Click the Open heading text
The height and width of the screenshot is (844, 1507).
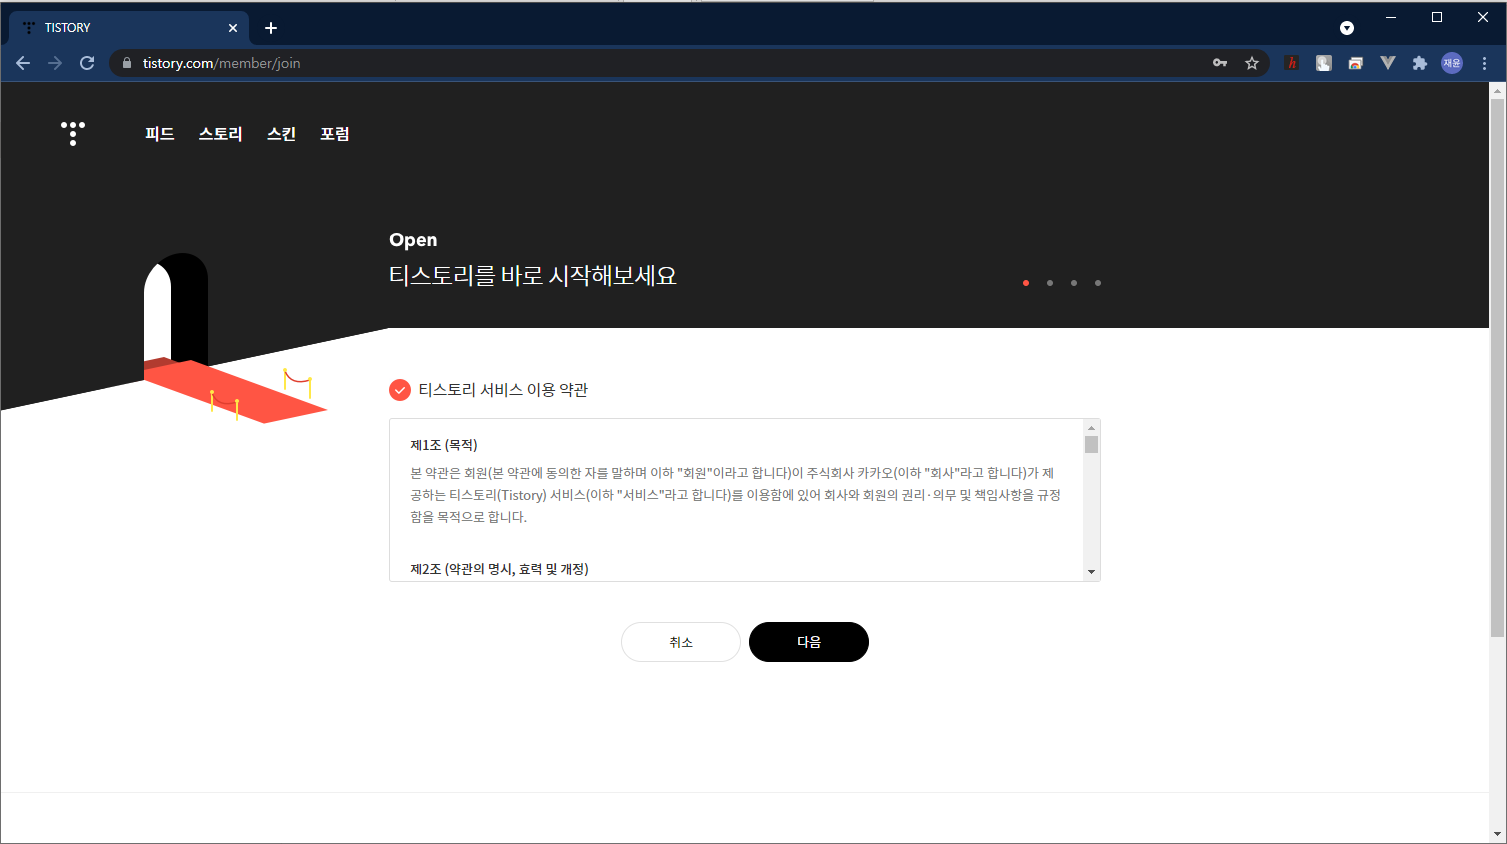coord(413,239)
